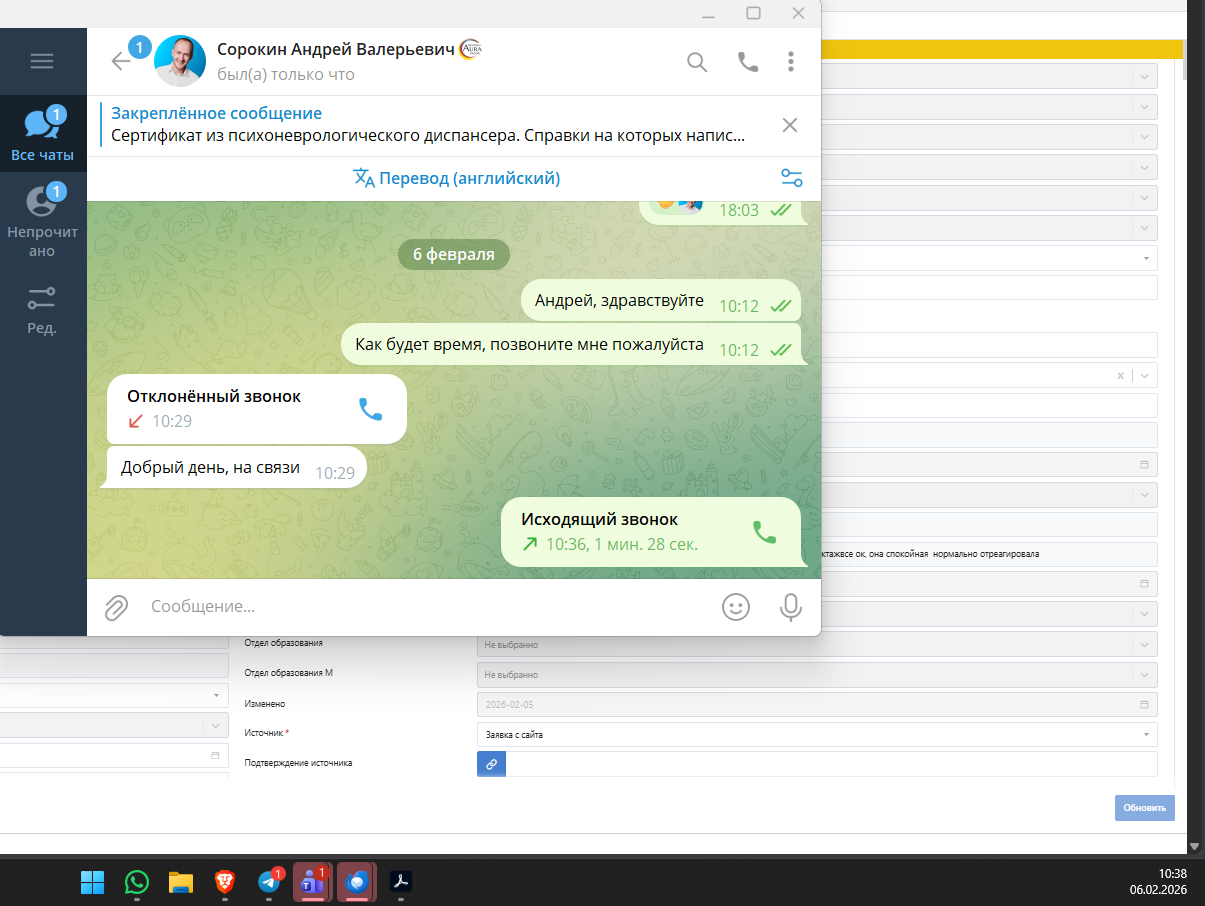Open Andrey Sorokin's profile avatar
1205x906 pixels.
(x=180, y=61)
